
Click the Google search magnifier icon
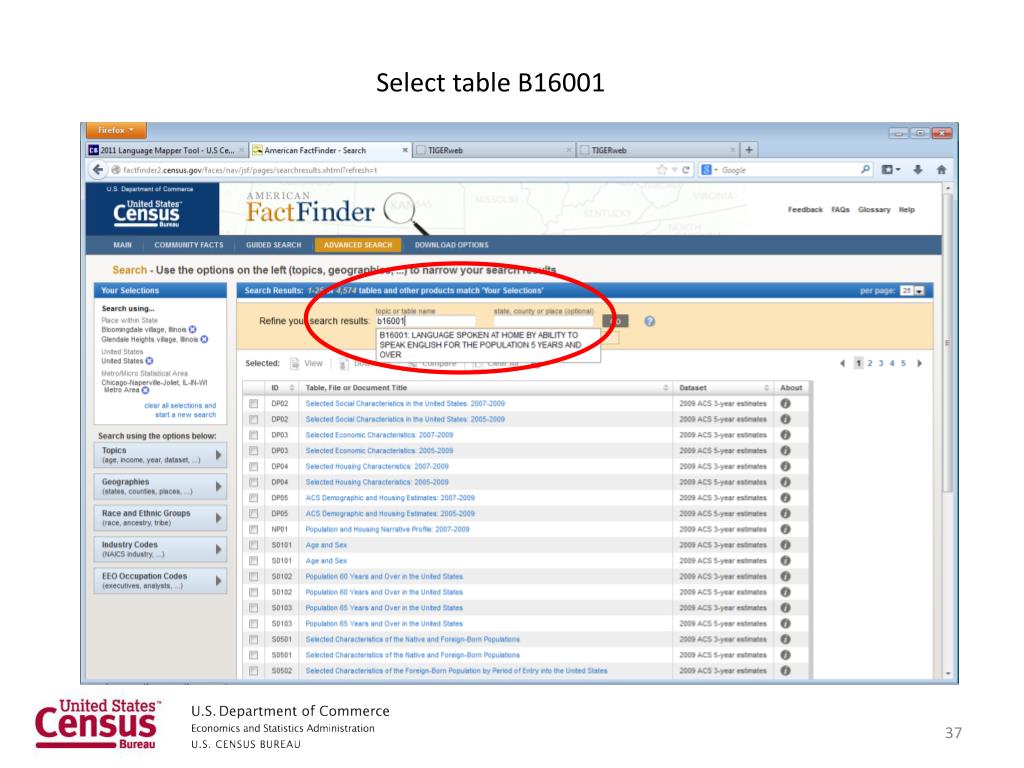click(x=865, y=170)
